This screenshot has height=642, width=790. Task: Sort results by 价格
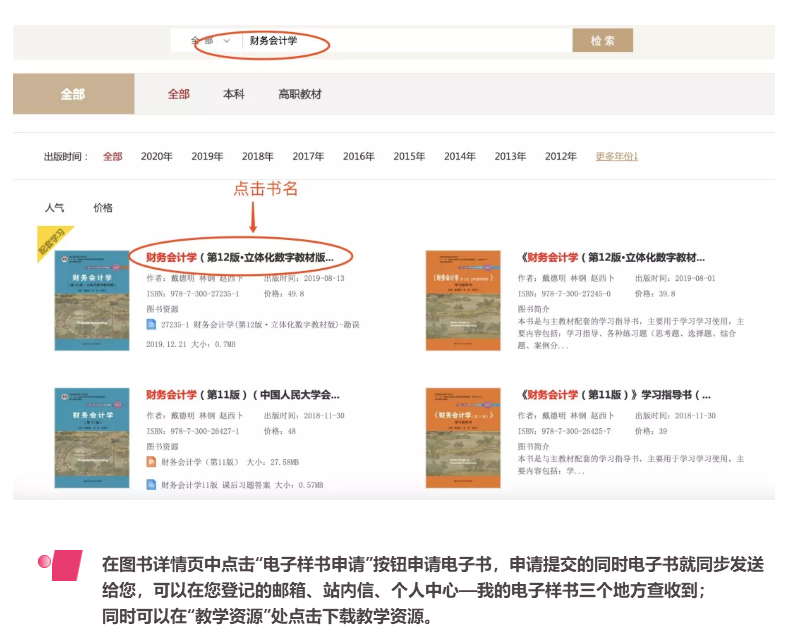tap(103, 208)
